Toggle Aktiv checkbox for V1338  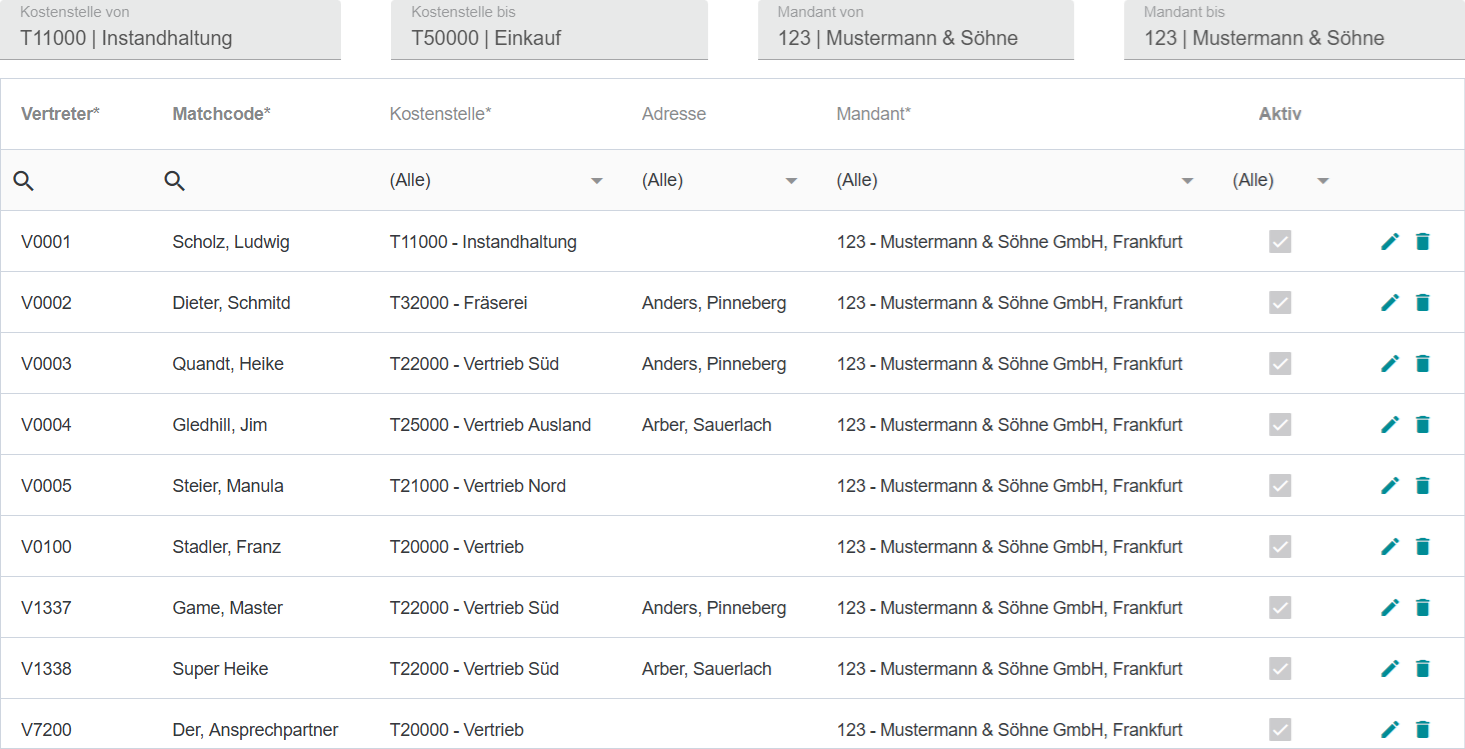pyautogui.click(x=1280, y=669)
